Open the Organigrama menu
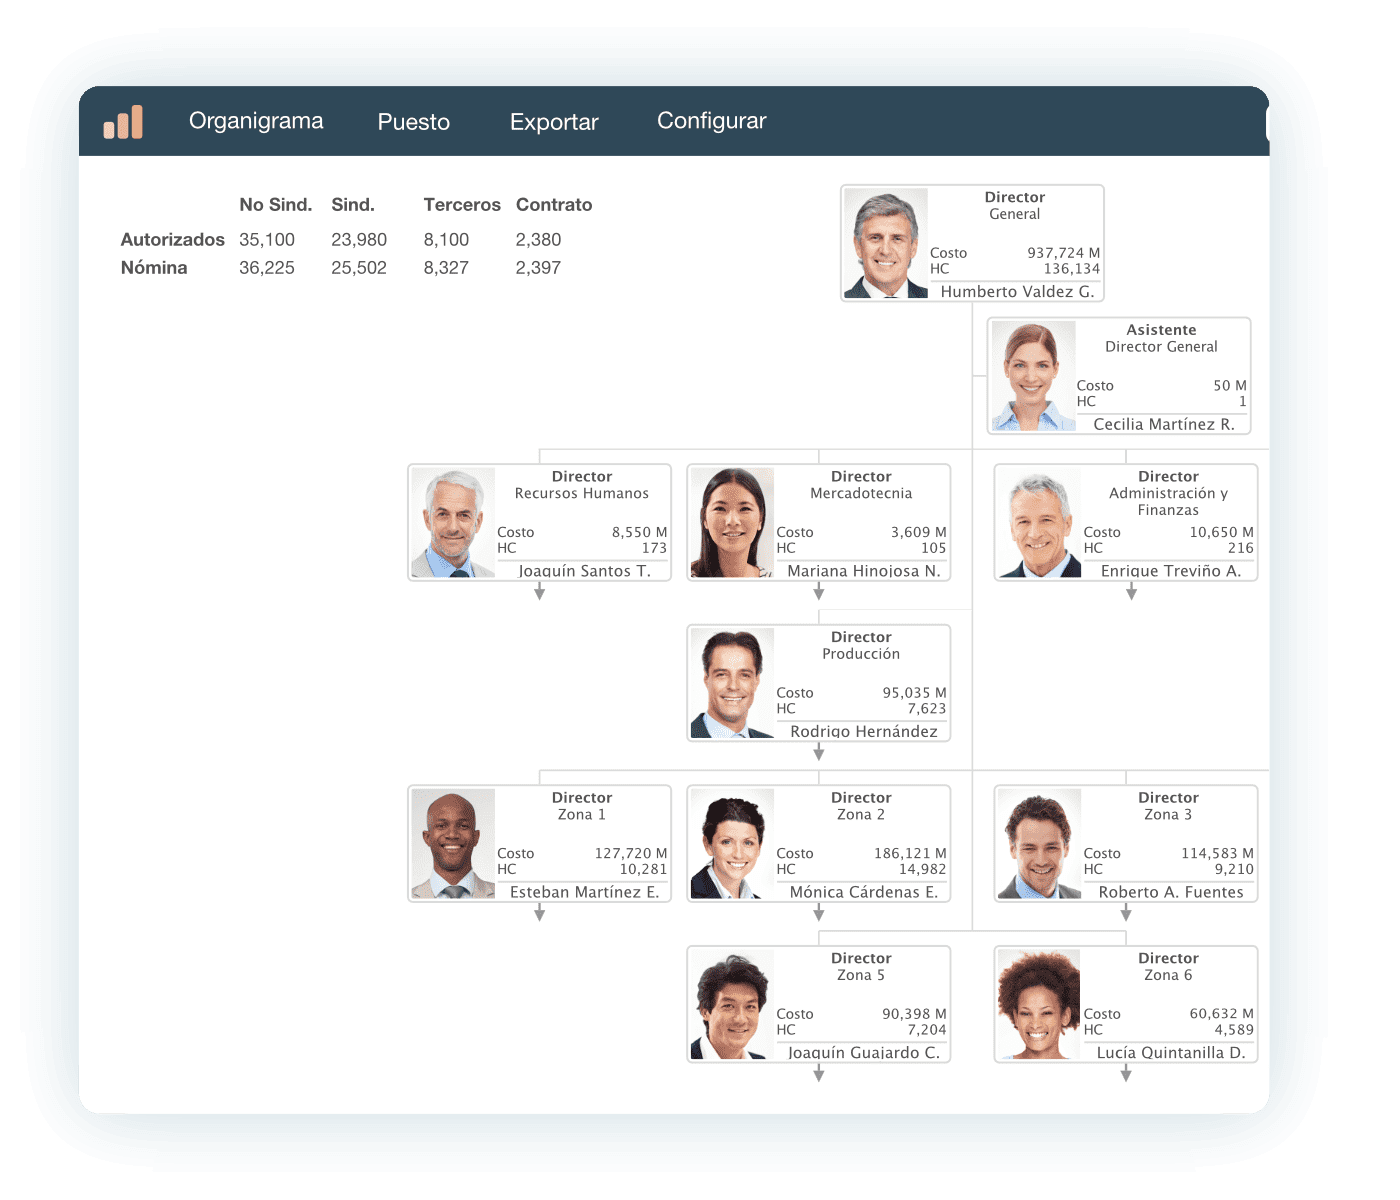Image resolution: width=1400 pixels, height=1200 pixels. [x=256, y=121]
